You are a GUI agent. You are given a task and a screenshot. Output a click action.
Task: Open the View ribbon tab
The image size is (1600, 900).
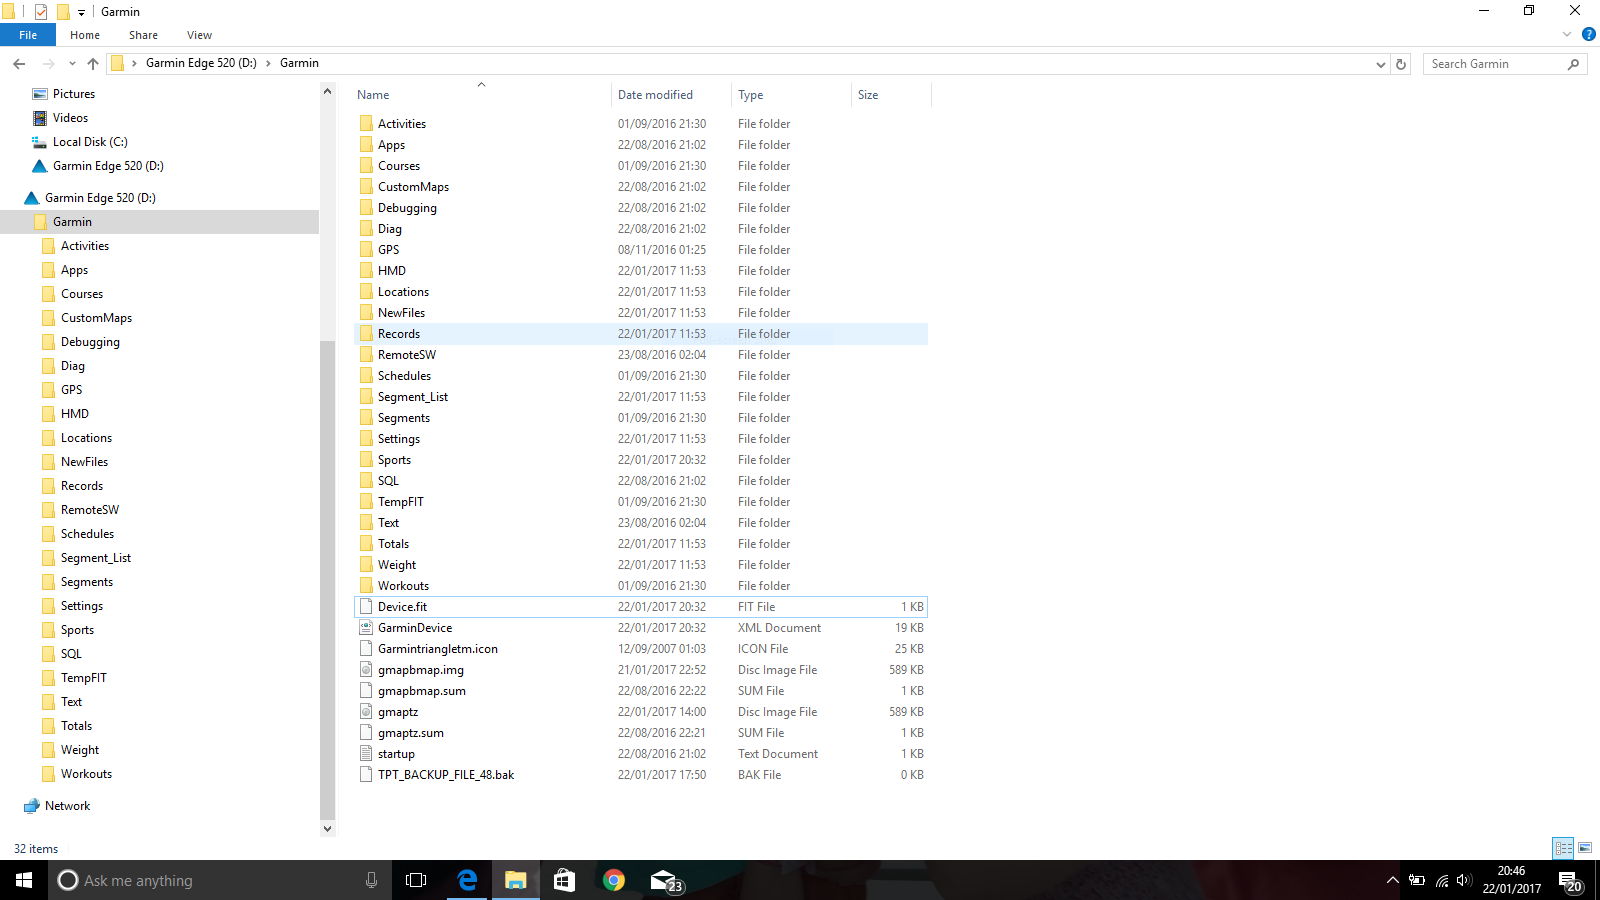click(199, 35)
